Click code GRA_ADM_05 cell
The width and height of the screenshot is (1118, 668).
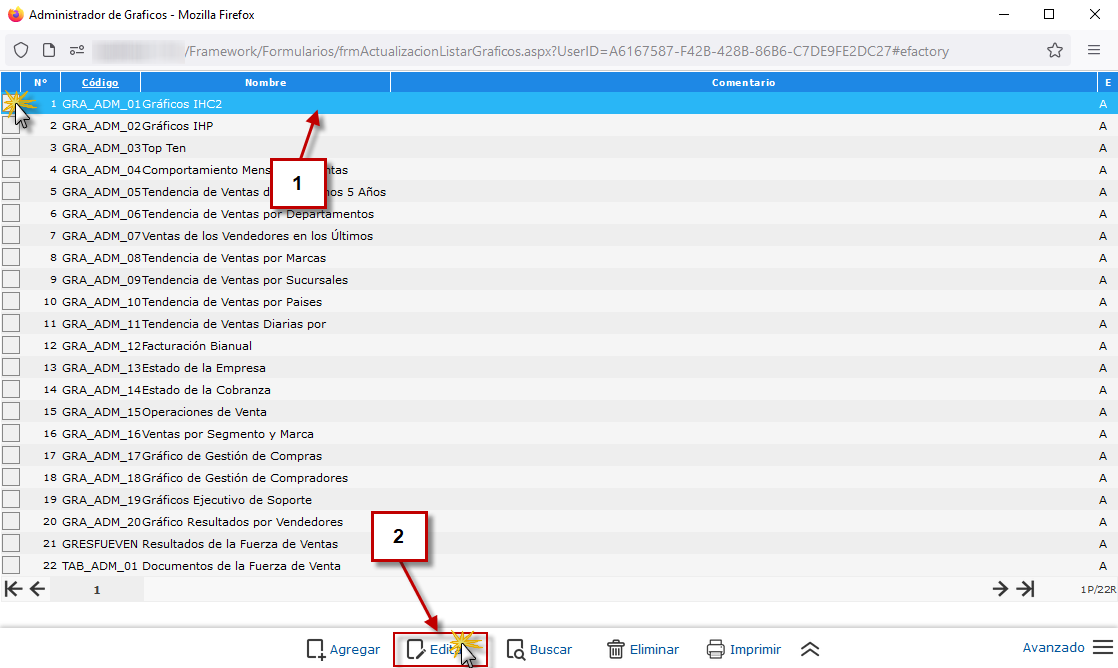(101, 192)
